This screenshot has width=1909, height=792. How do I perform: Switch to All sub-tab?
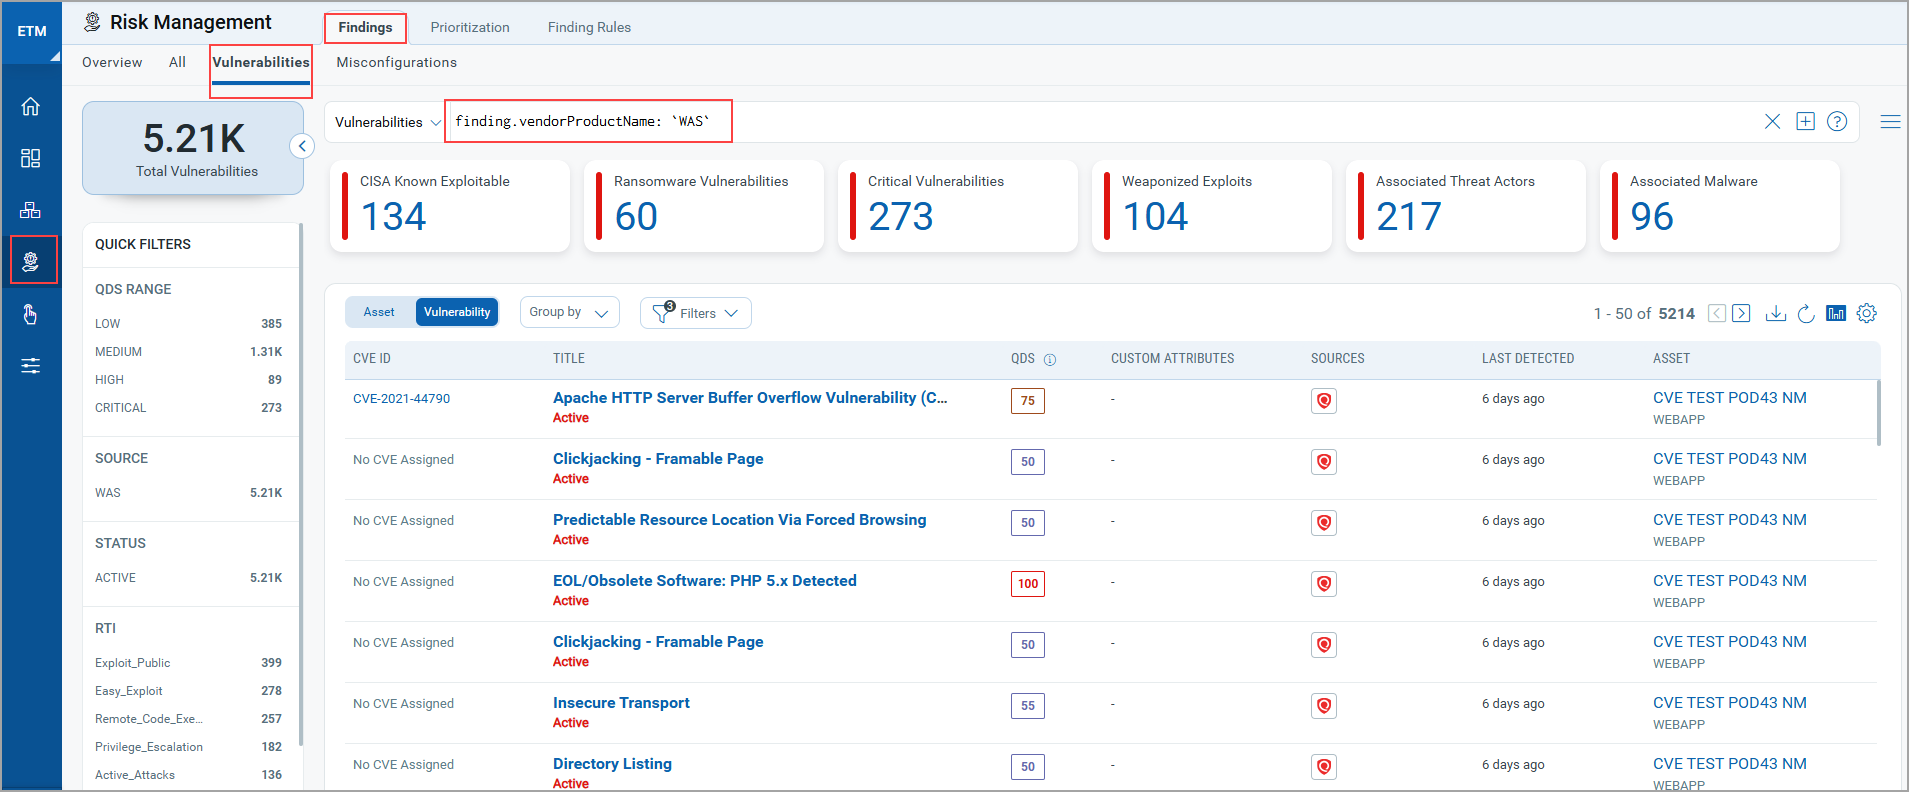coord(177,62)
